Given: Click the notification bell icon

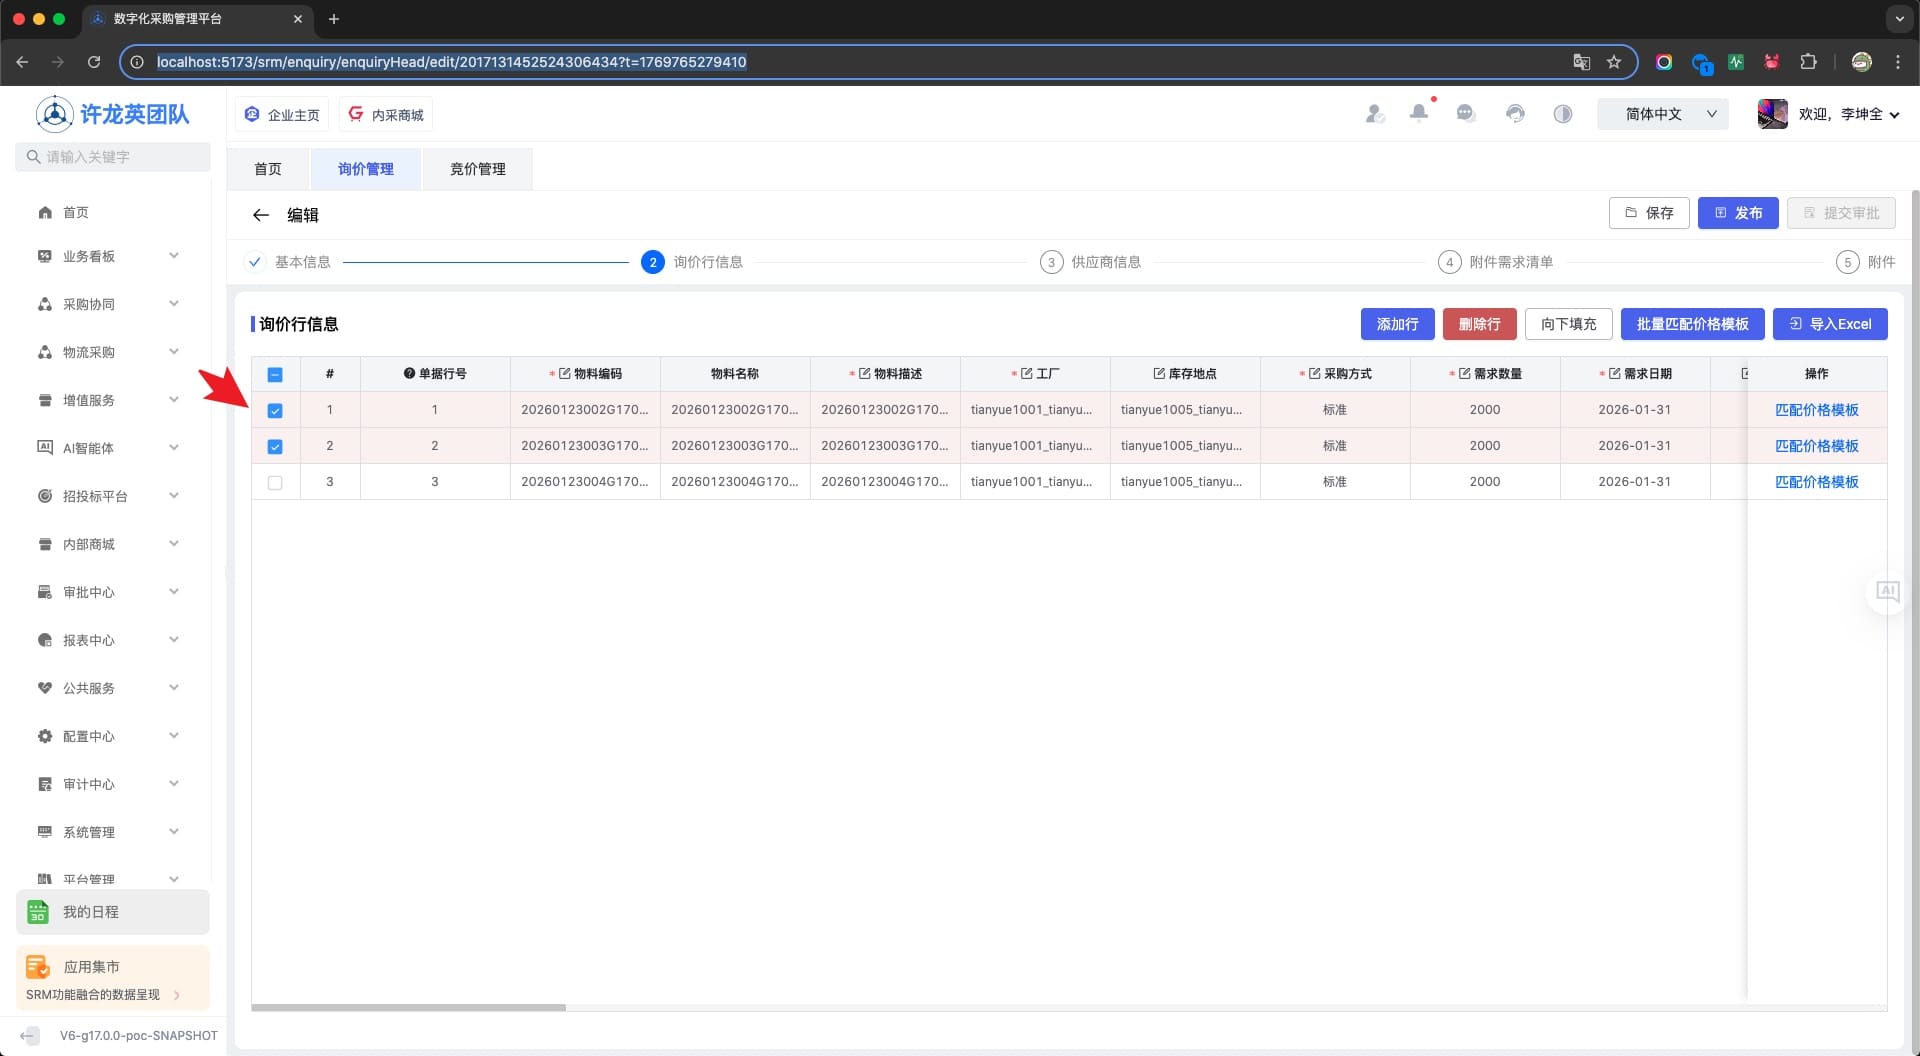Looking at the screenshot, I should click(1418, 113).
